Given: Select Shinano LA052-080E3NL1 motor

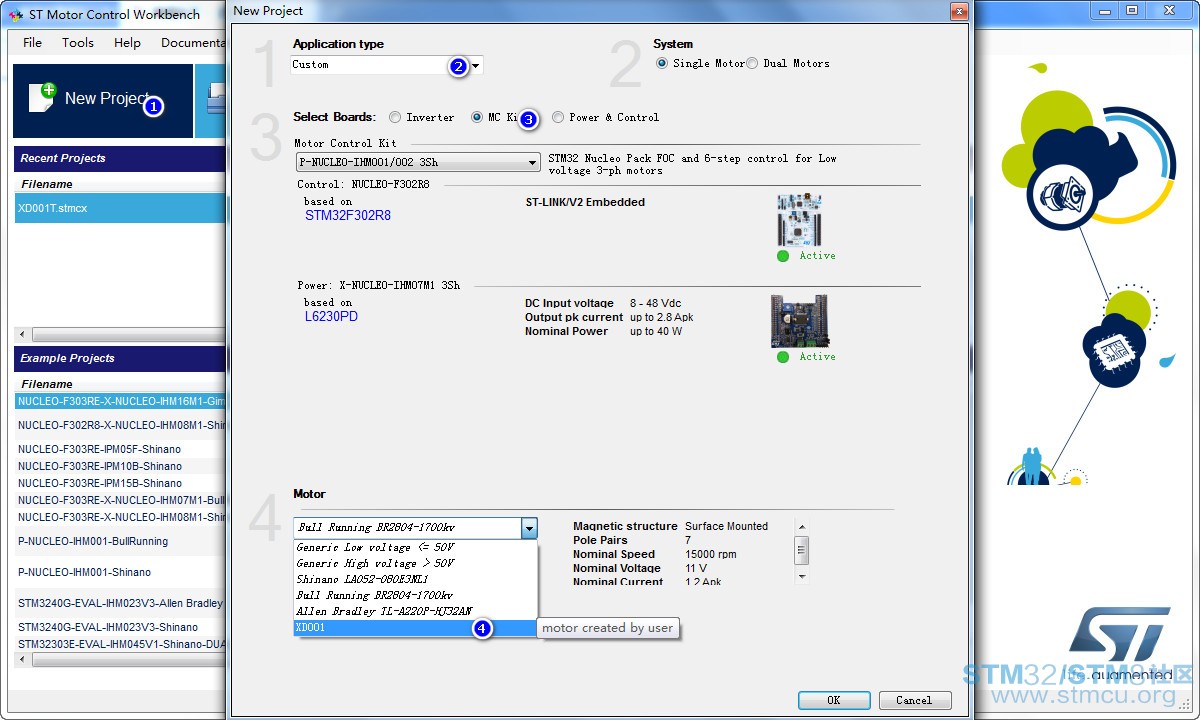Looking at the screenshot, I should 415,580.
